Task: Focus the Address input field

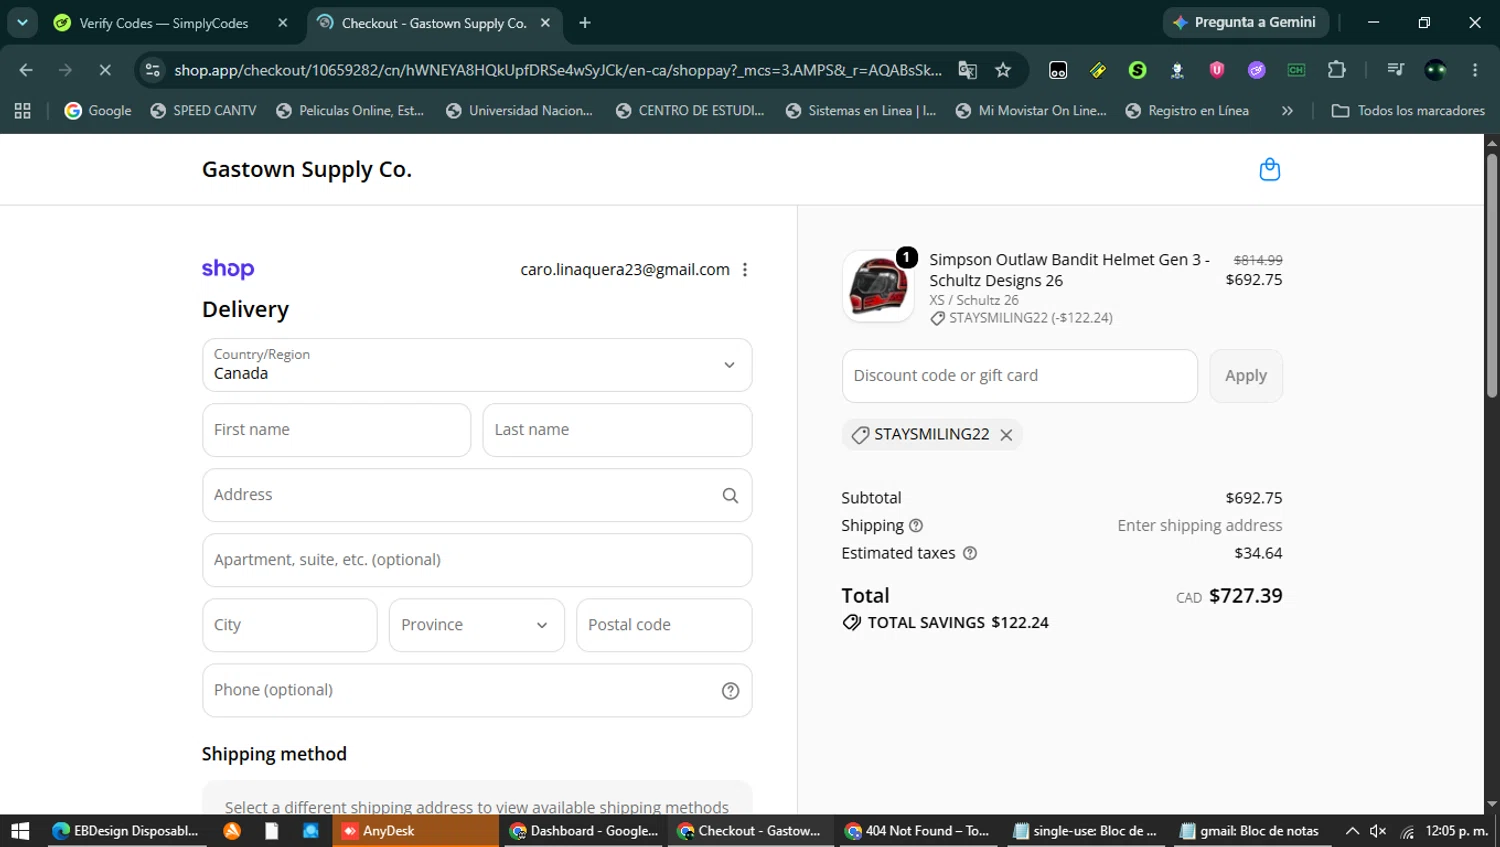Action: (x=477, y=495)
